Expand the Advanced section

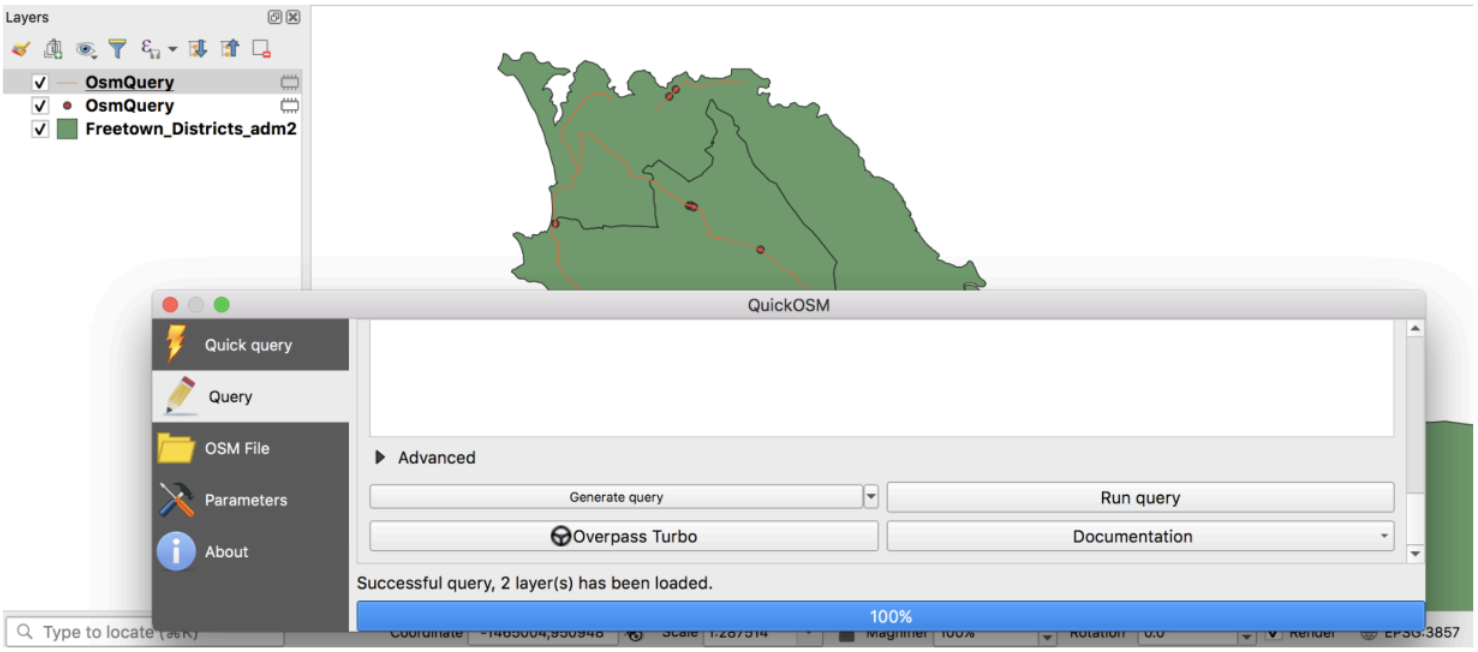point(380,458)
